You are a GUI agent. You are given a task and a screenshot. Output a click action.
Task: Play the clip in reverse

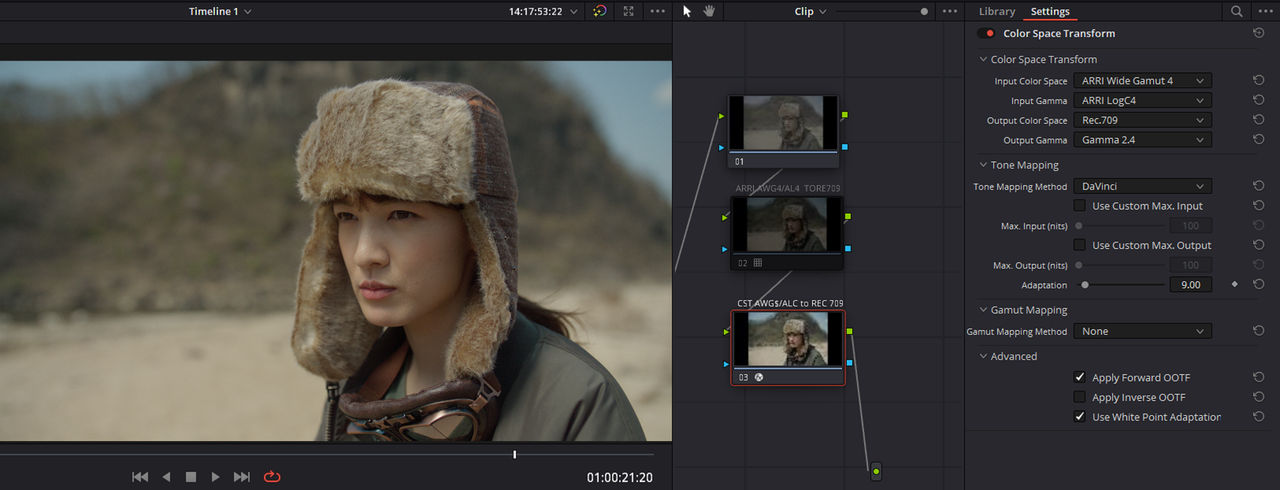point(167,477)
